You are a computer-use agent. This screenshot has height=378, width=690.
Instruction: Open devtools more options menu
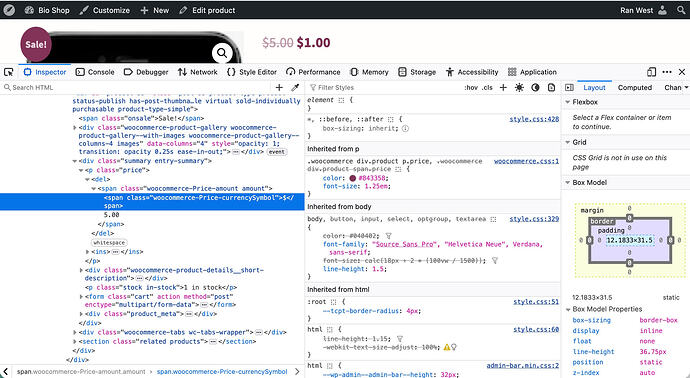[x=667, y=72]
